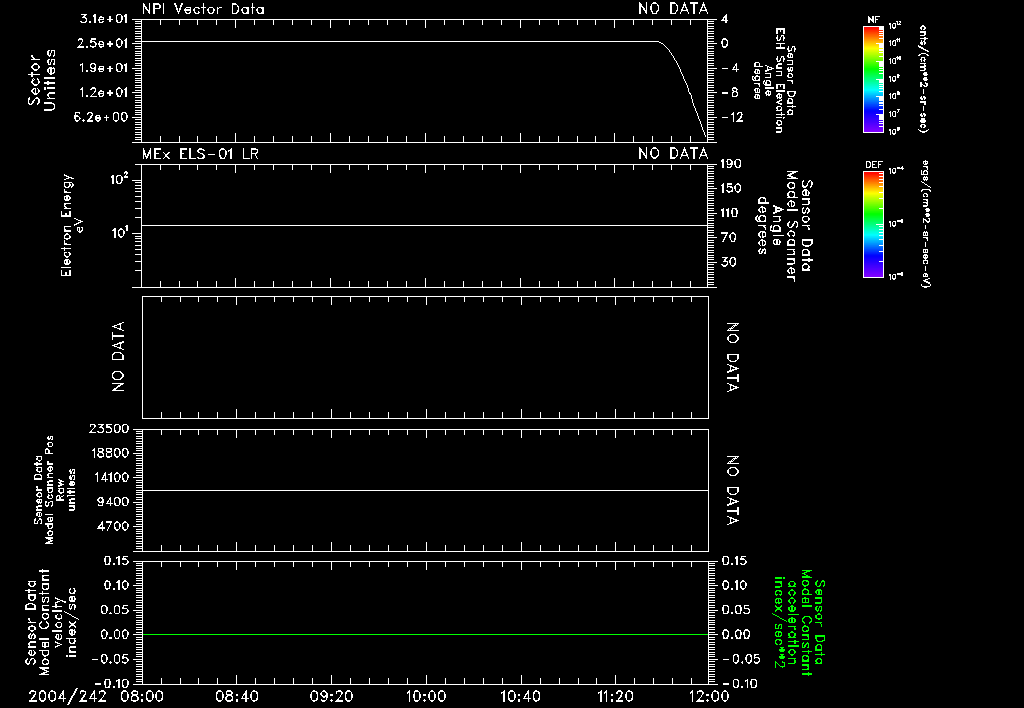Click the 'NF' label above the color bar

pyautogui.click(x=873, y=20)
